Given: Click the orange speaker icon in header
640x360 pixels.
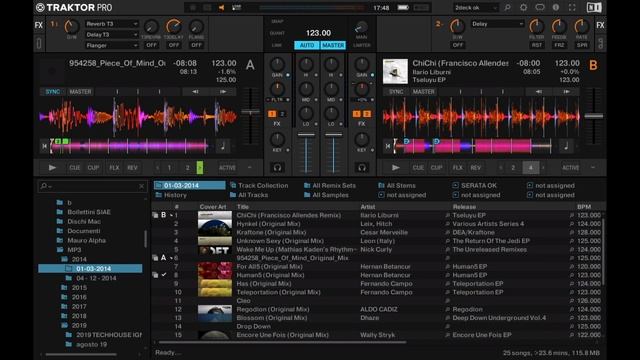Looking at the screenshot, I should 222,7.
